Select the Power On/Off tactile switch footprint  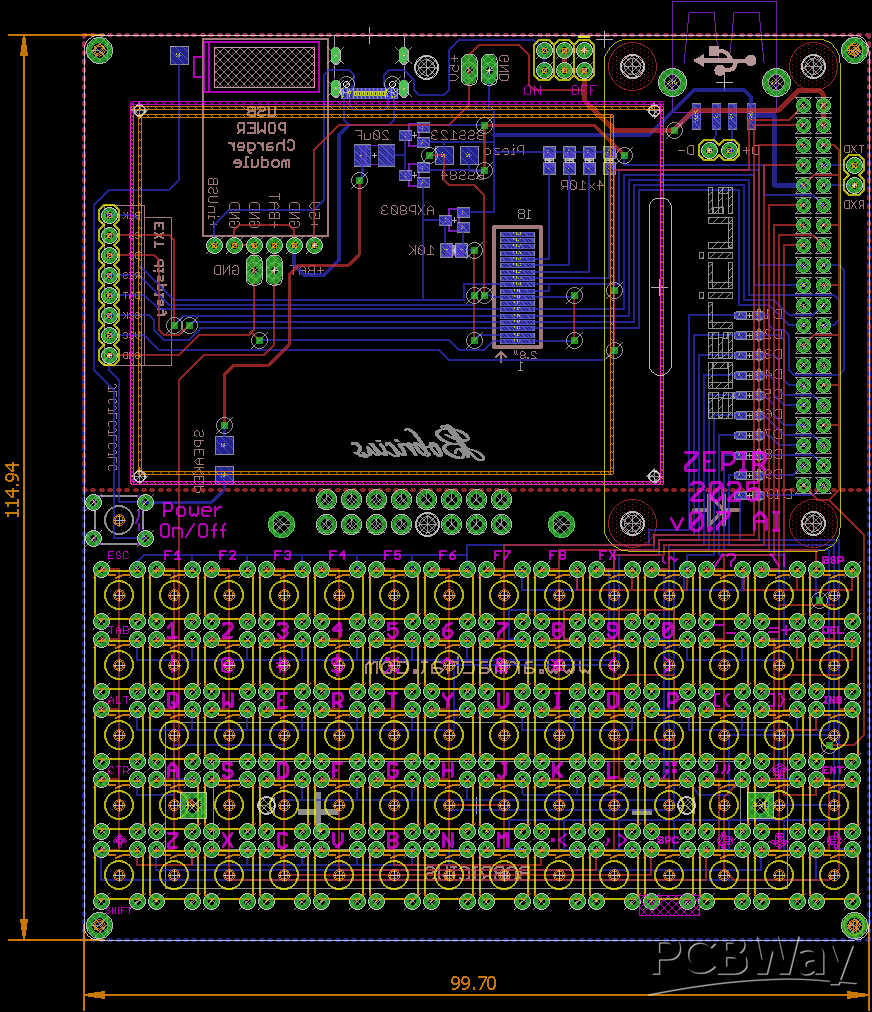click(120, 519)
